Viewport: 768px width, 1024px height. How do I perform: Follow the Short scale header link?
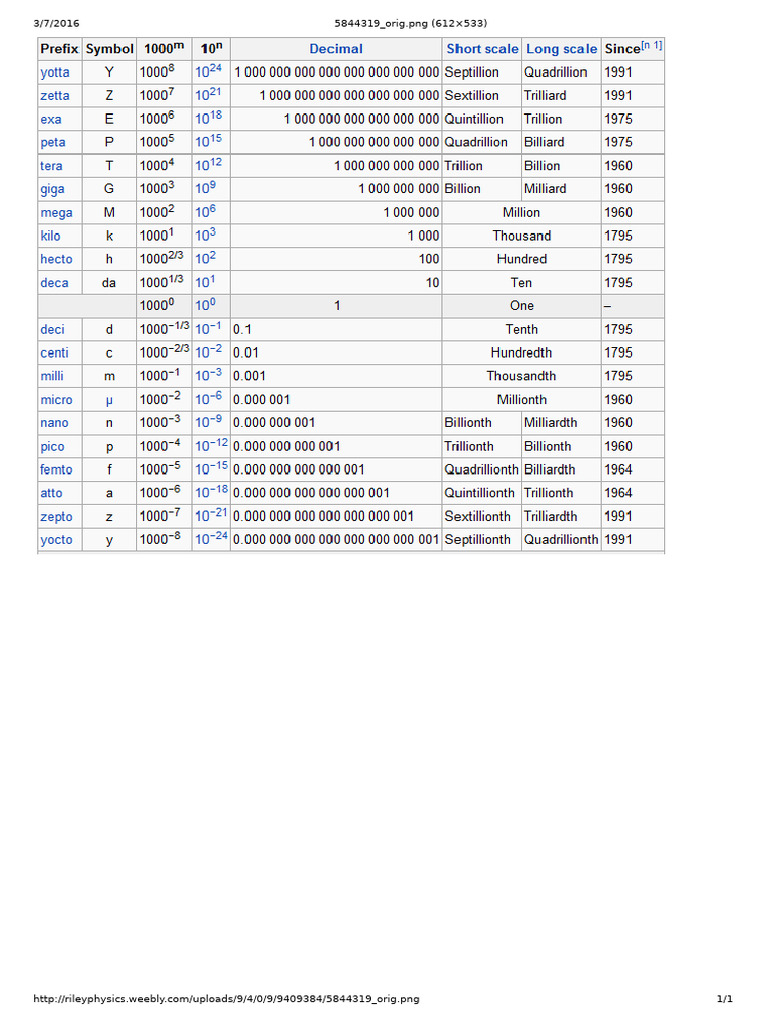pos(482,49)
